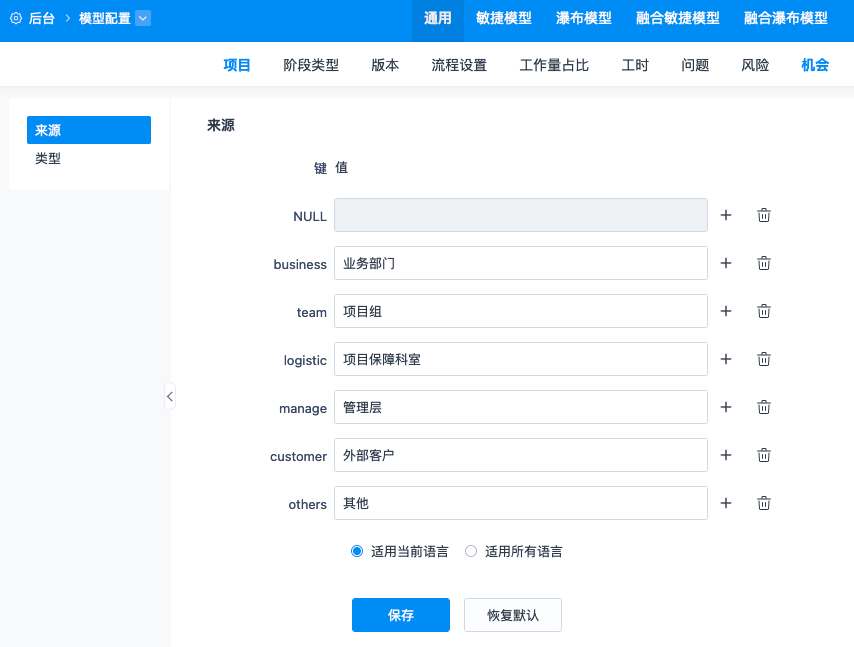The image size is (854, 647).
Task: Remove the manage row using trash icon
Action: 764,407
